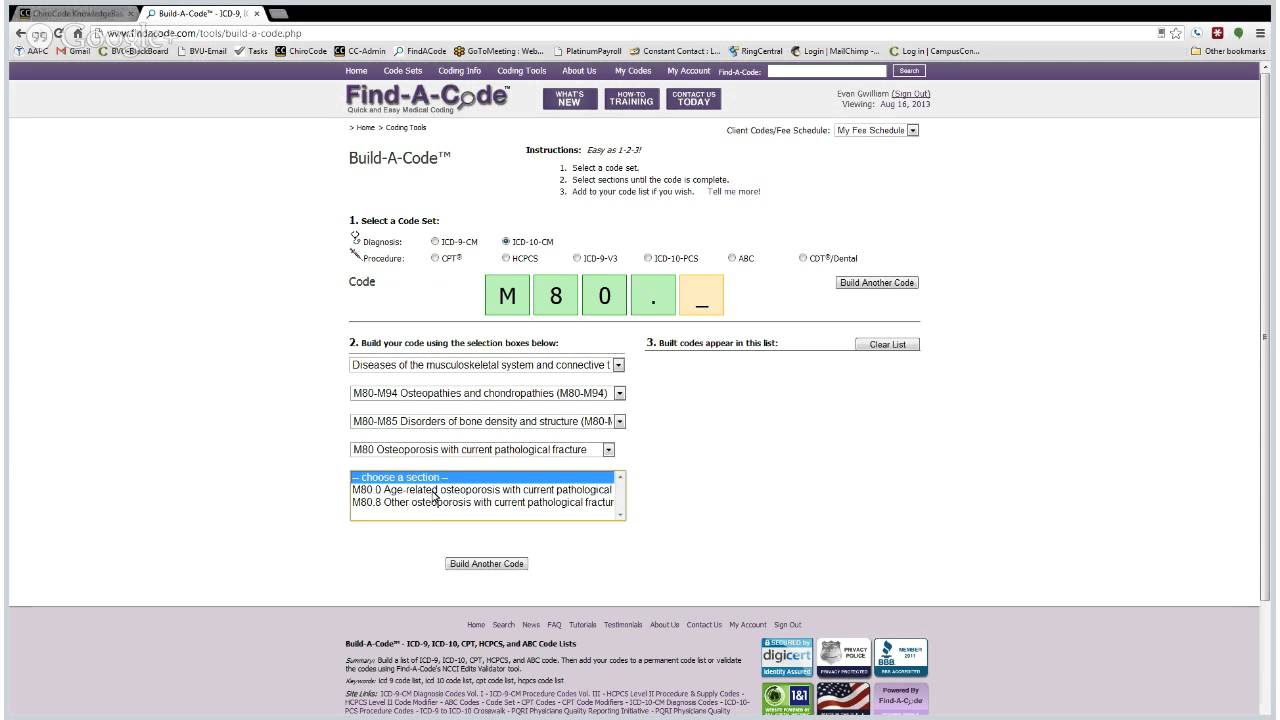
Task: Select the HCPCS radio button
Action: point(506,258)
